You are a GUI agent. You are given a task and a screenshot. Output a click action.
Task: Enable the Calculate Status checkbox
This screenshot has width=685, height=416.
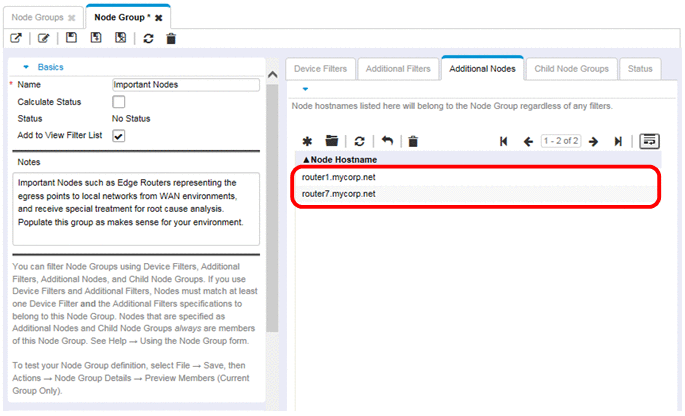pos(119,102)
